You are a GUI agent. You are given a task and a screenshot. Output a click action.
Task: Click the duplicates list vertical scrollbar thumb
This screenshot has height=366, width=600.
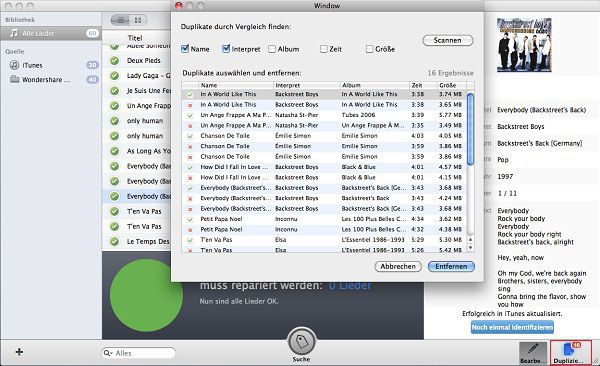[470, 129]
